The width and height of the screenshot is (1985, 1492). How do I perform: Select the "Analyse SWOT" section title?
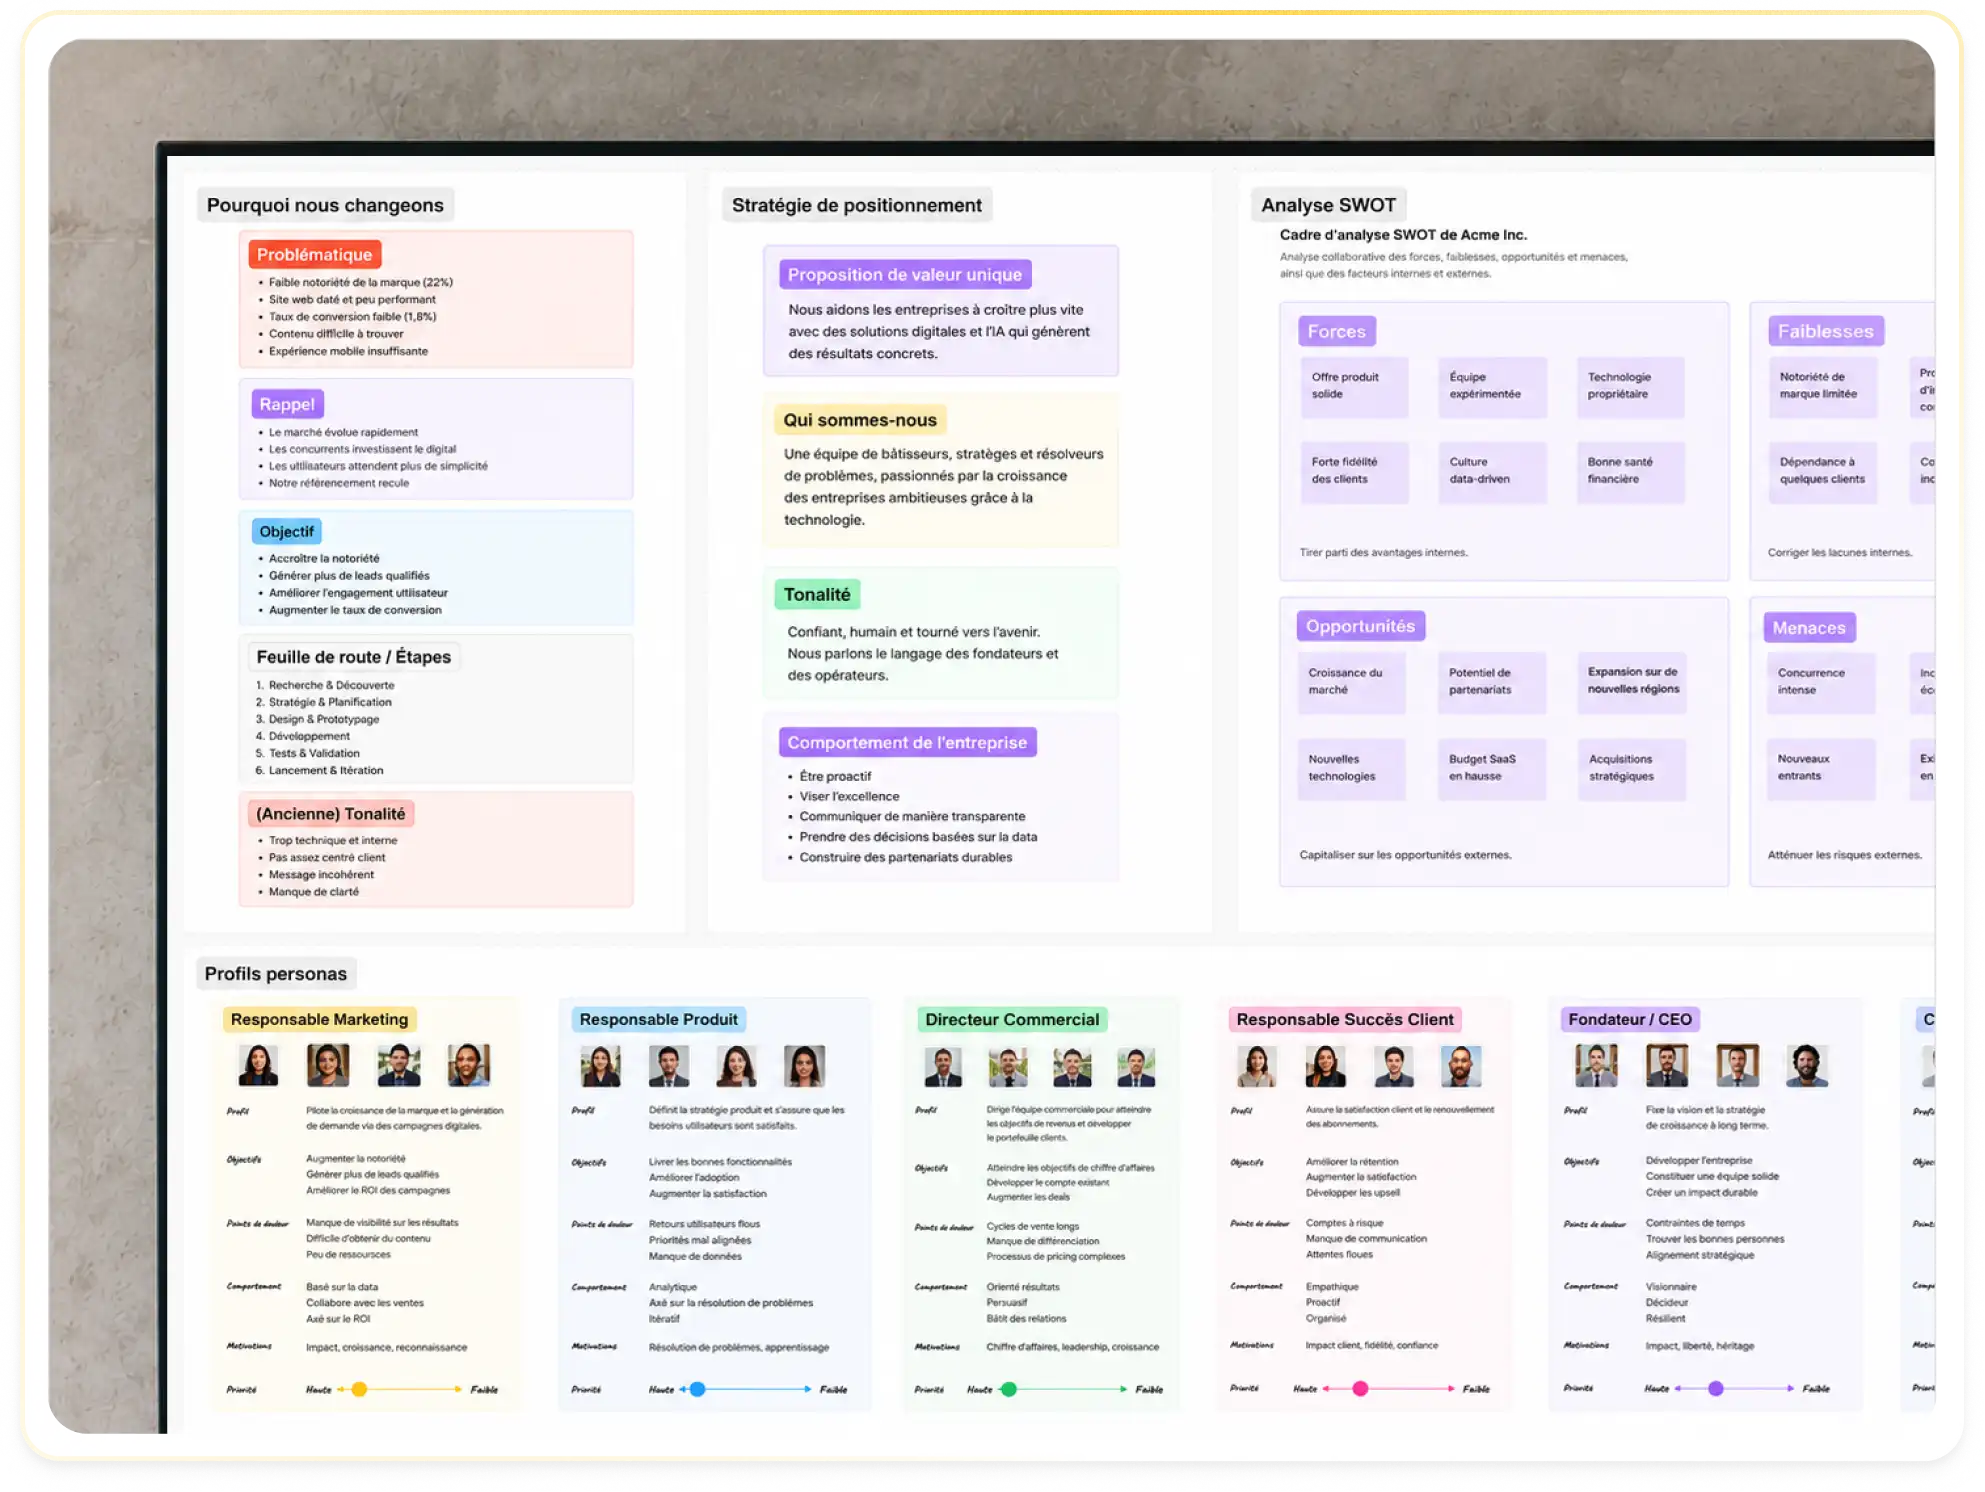coord(1328,205)
